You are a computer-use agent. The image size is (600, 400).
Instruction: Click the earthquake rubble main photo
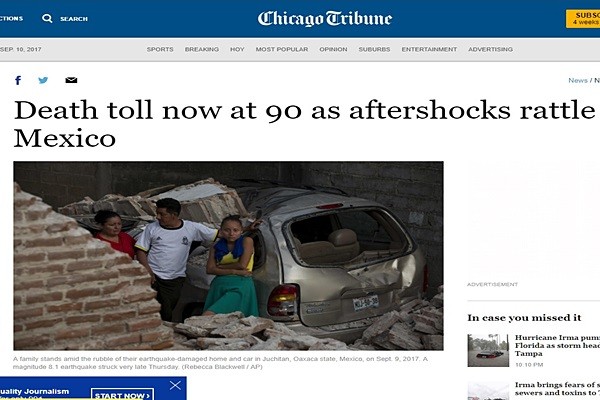pos(228,256)
